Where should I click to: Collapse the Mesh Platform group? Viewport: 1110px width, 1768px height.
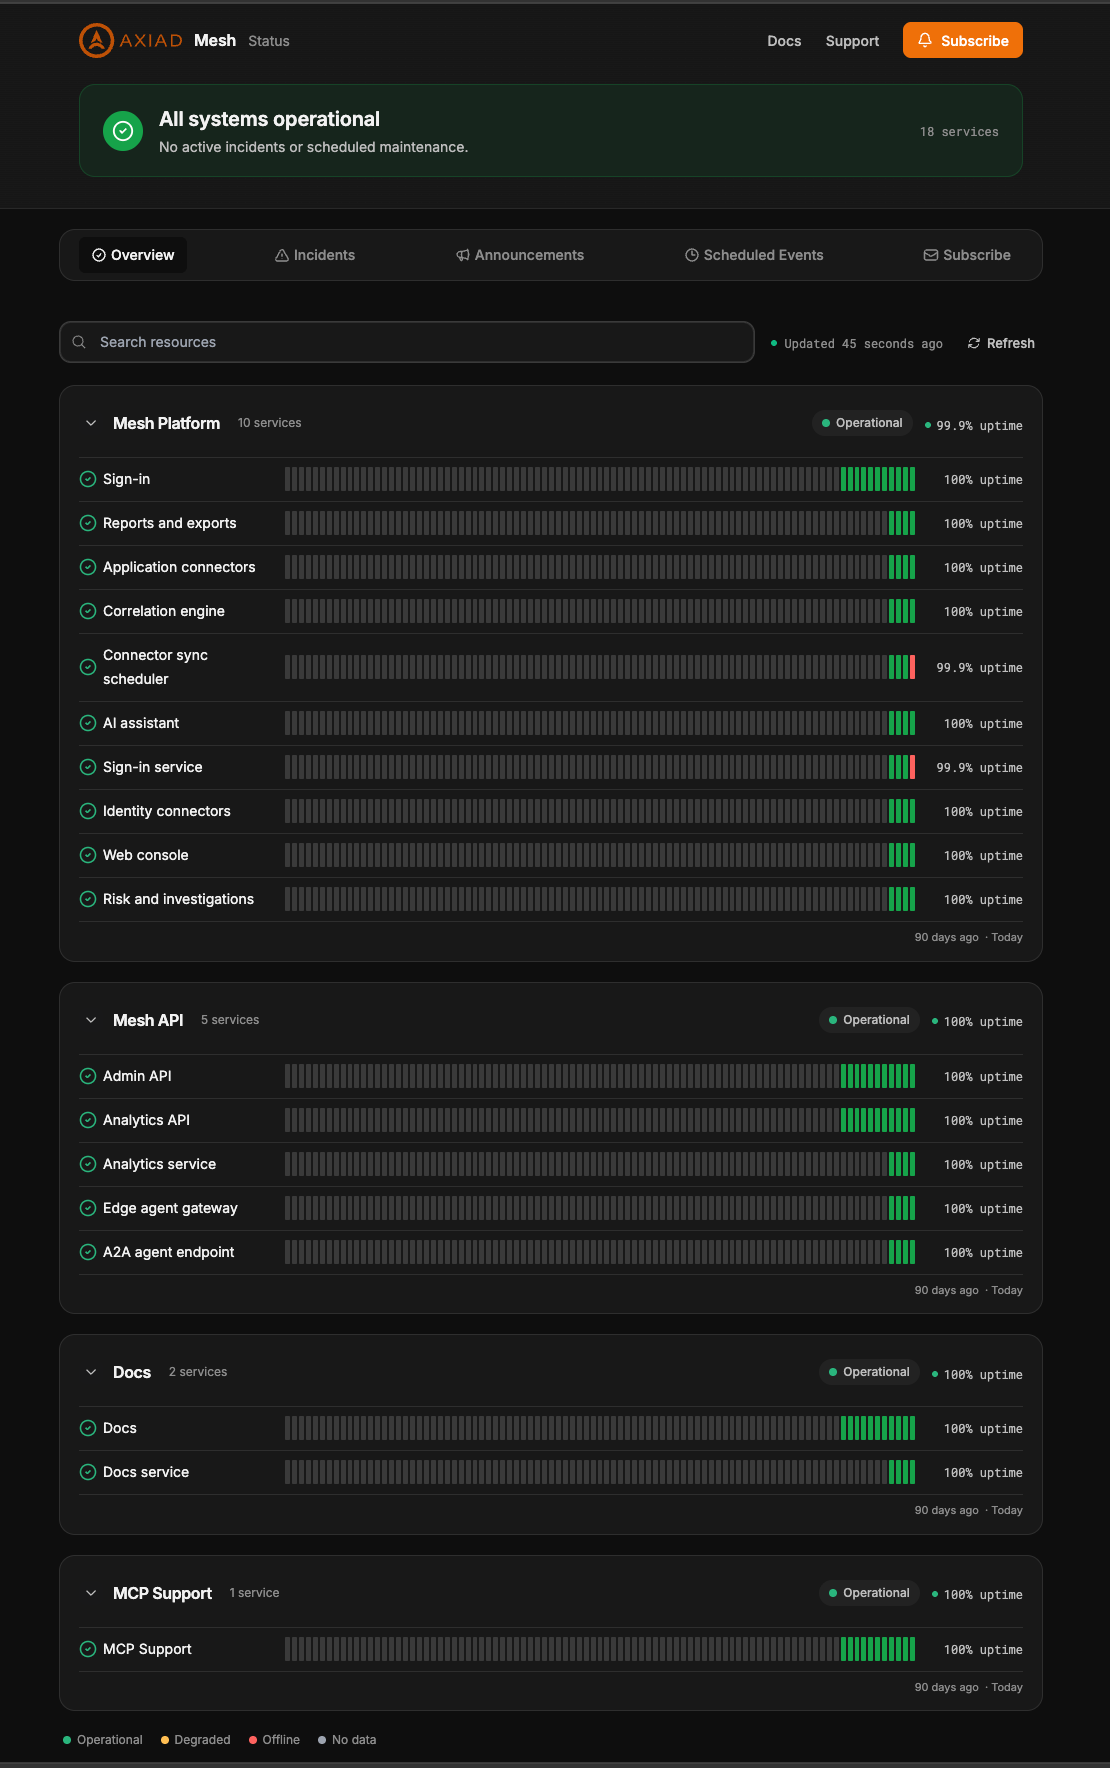pyautogui.click(x=91, y=423)
